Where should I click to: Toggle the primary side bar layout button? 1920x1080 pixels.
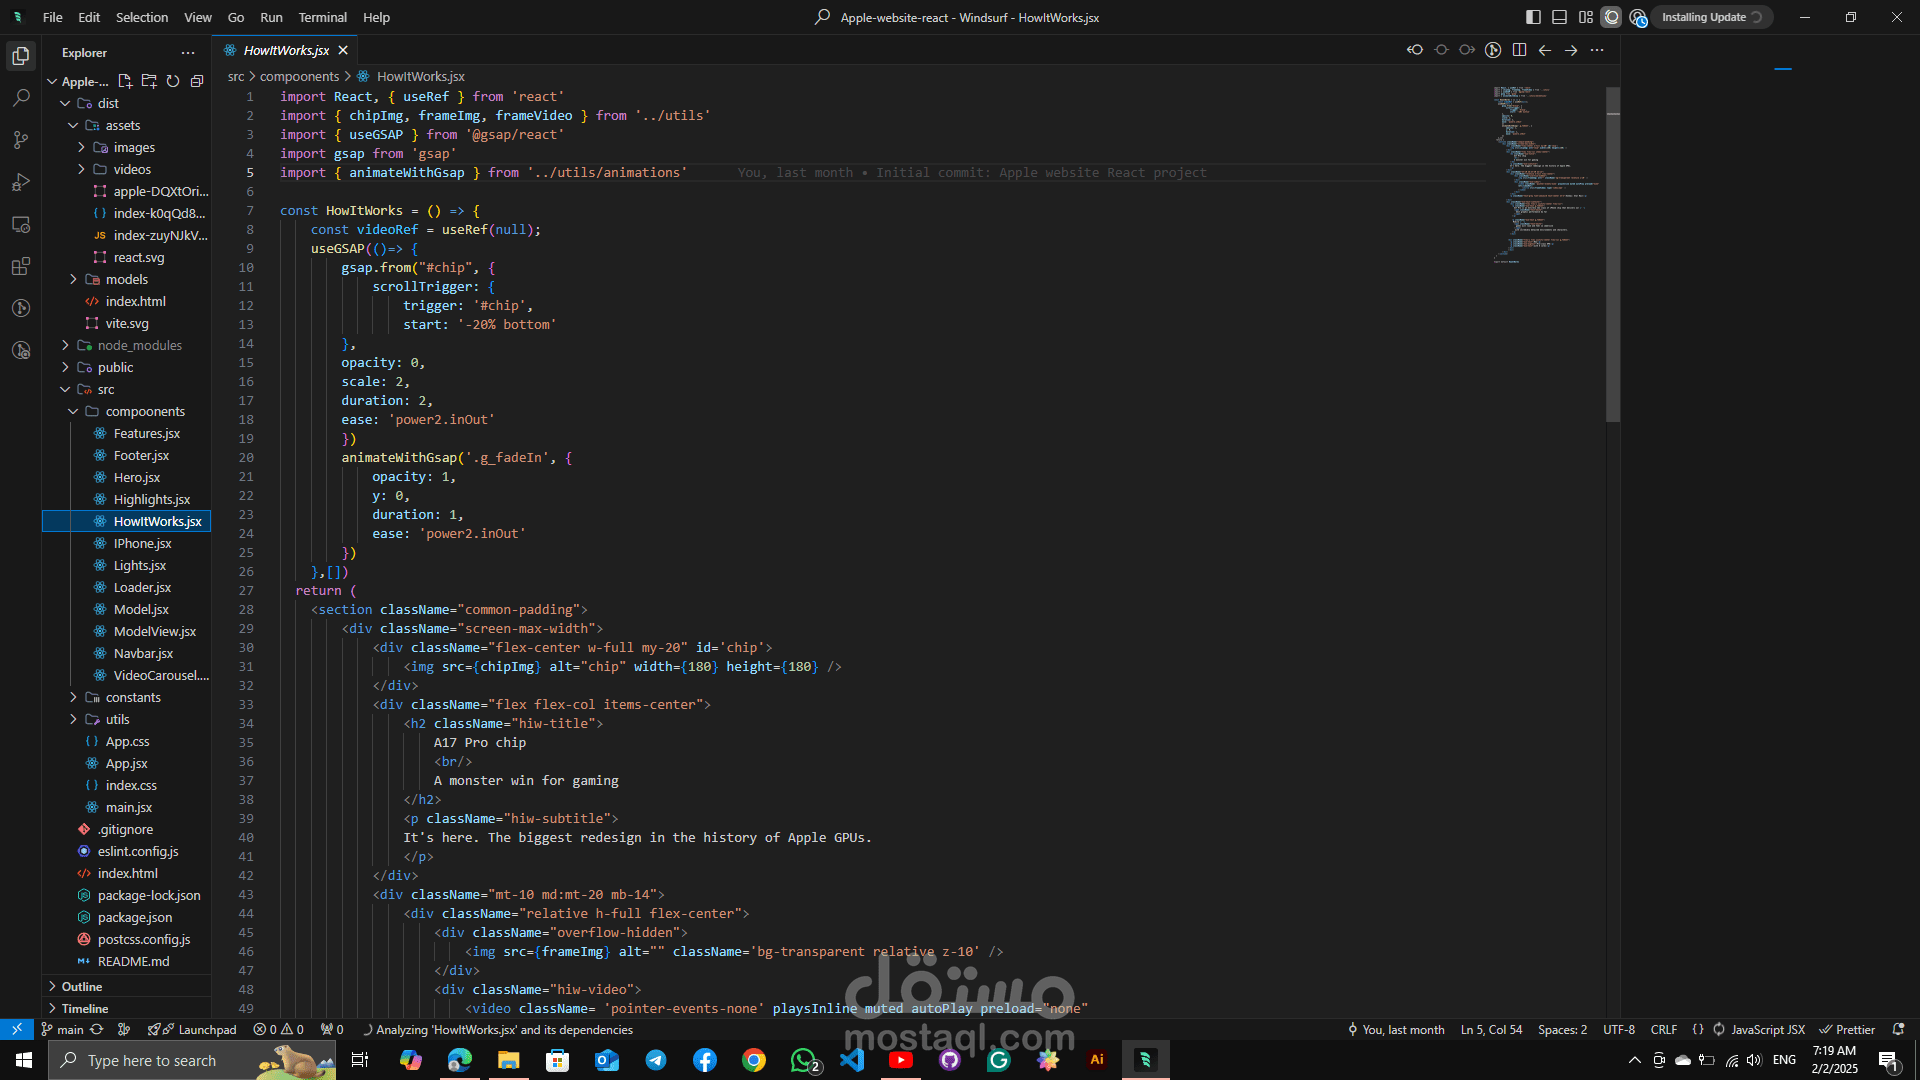[1533, 17]
